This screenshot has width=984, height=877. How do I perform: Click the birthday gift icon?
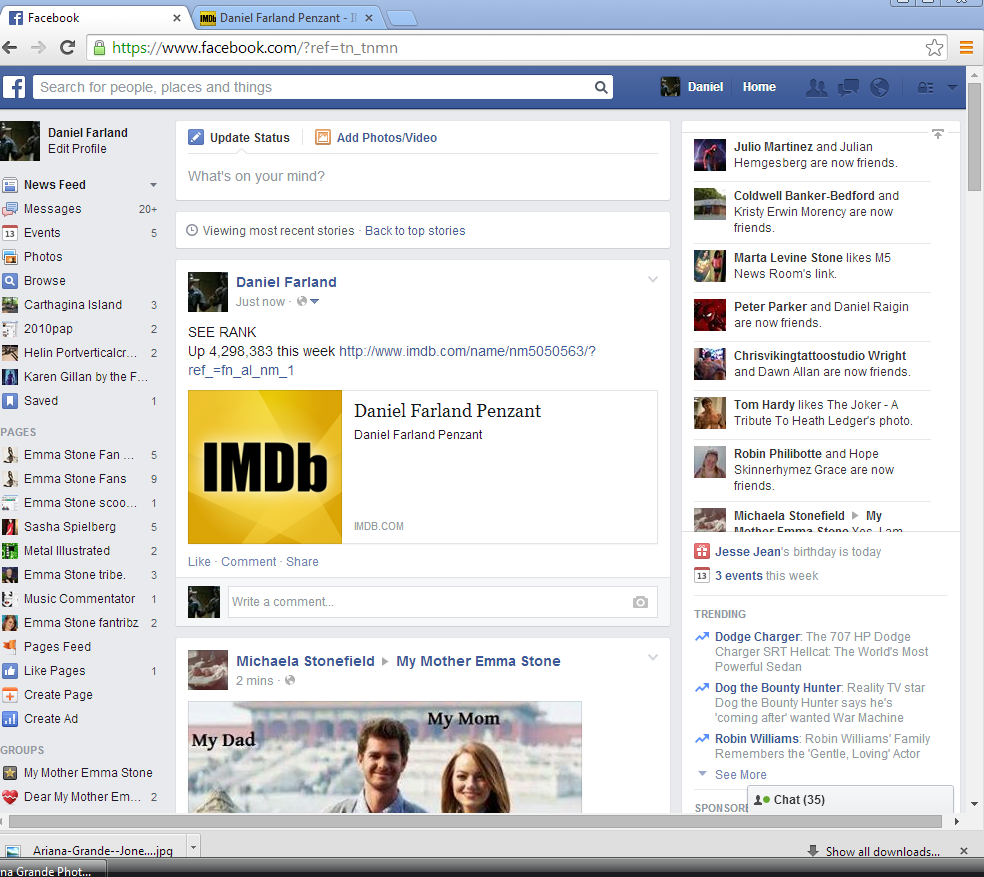(x=702, y=551)
